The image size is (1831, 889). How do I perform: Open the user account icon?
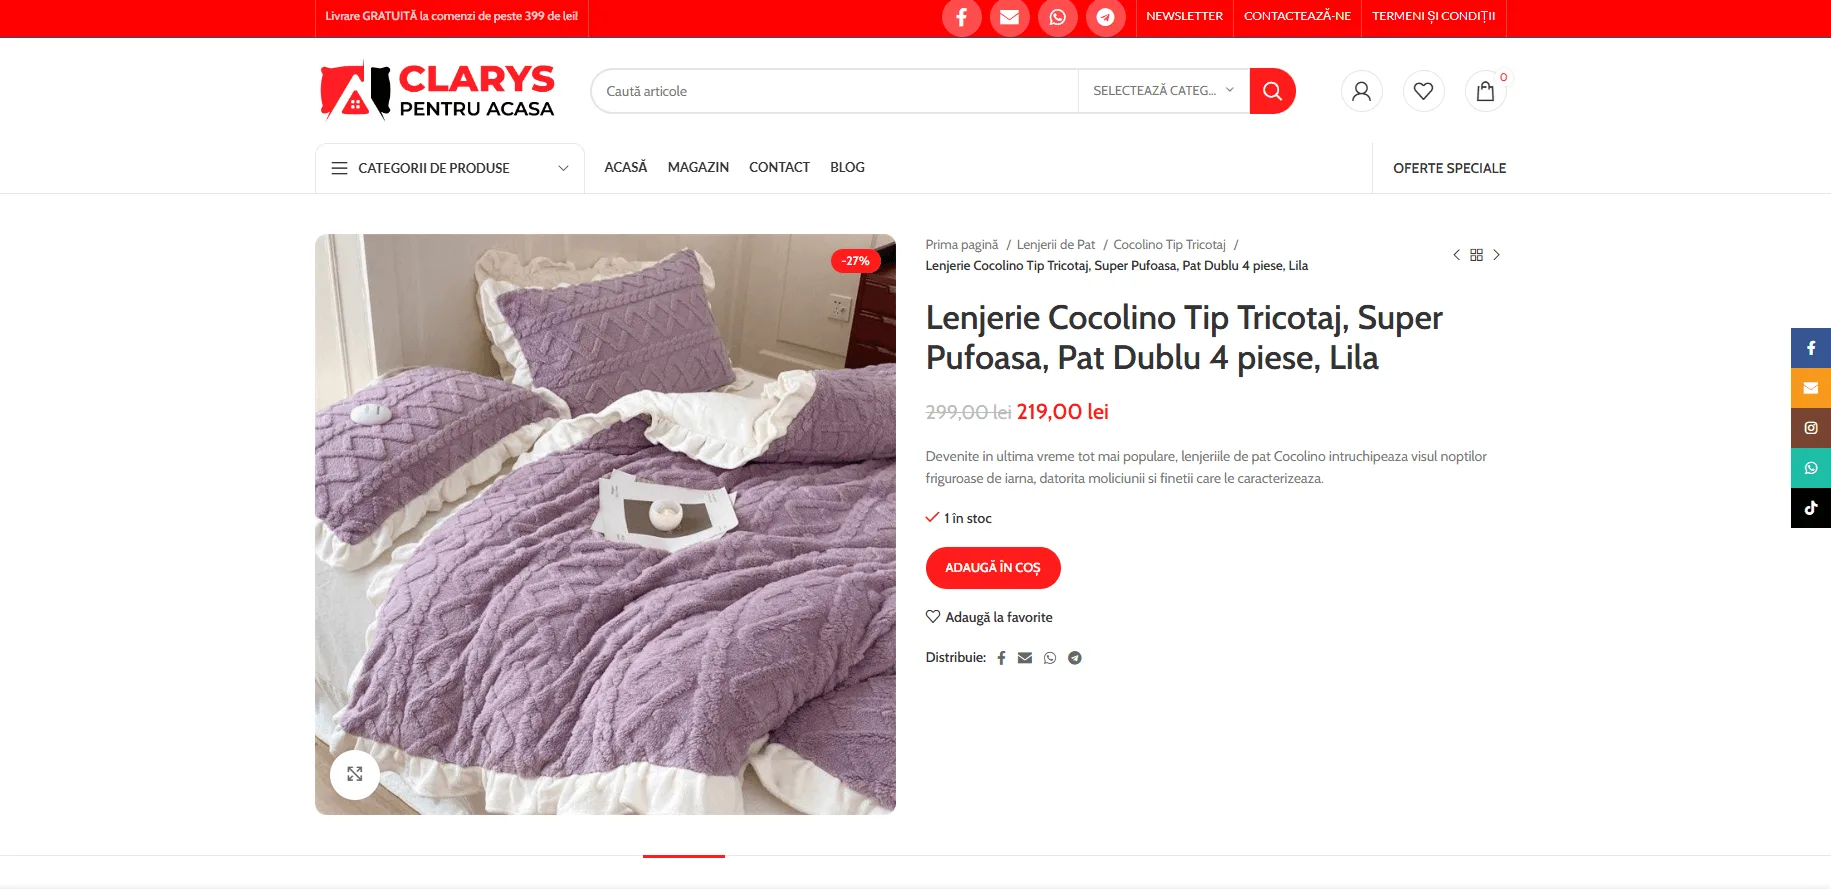point(1361,91)
